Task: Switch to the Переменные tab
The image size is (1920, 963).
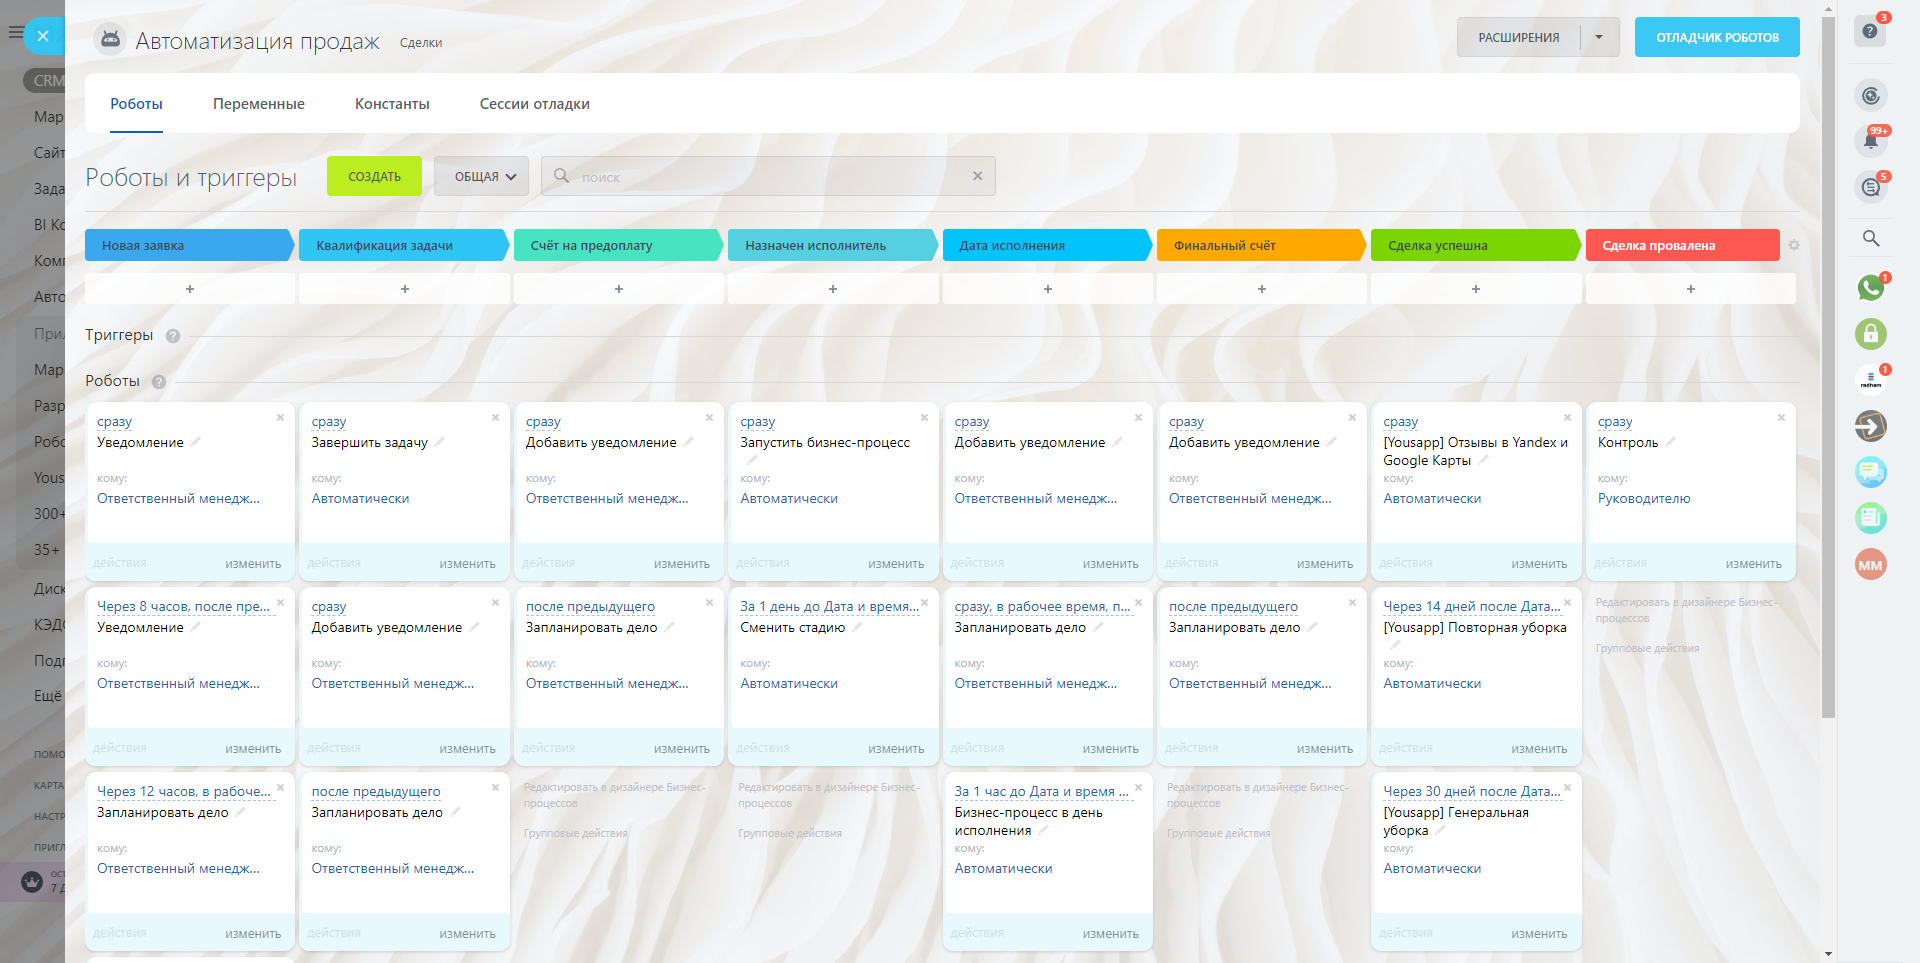Action: 259,104
